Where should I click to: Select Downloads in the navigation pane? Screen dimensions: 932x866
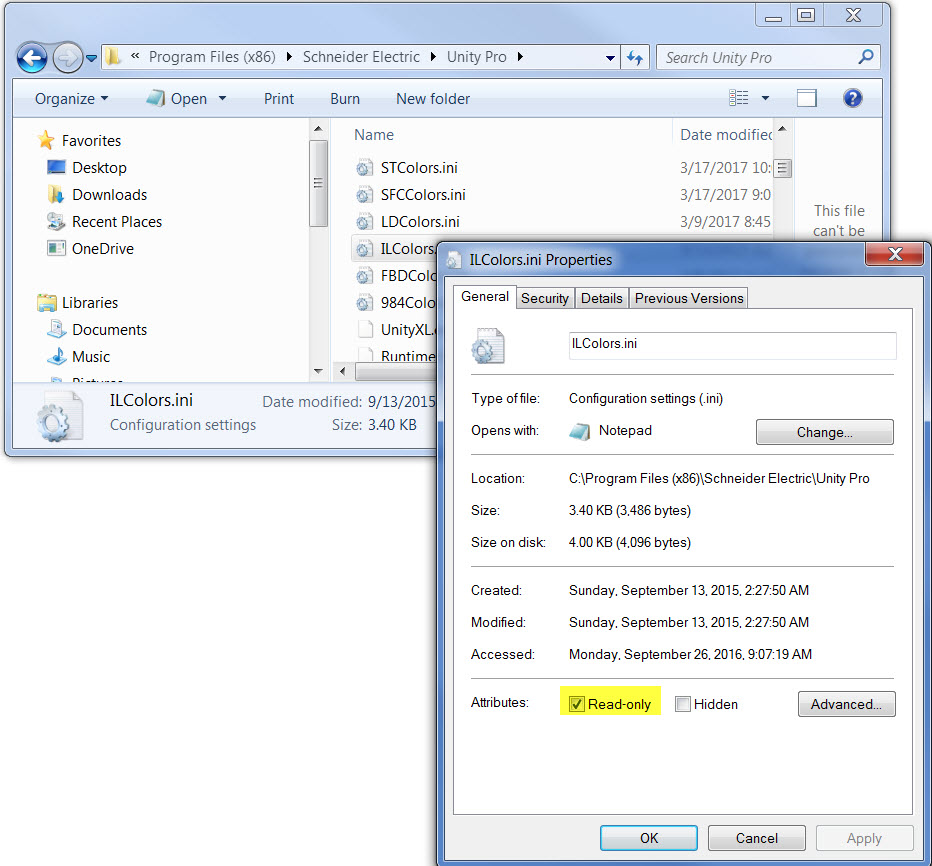coord(109,195)
